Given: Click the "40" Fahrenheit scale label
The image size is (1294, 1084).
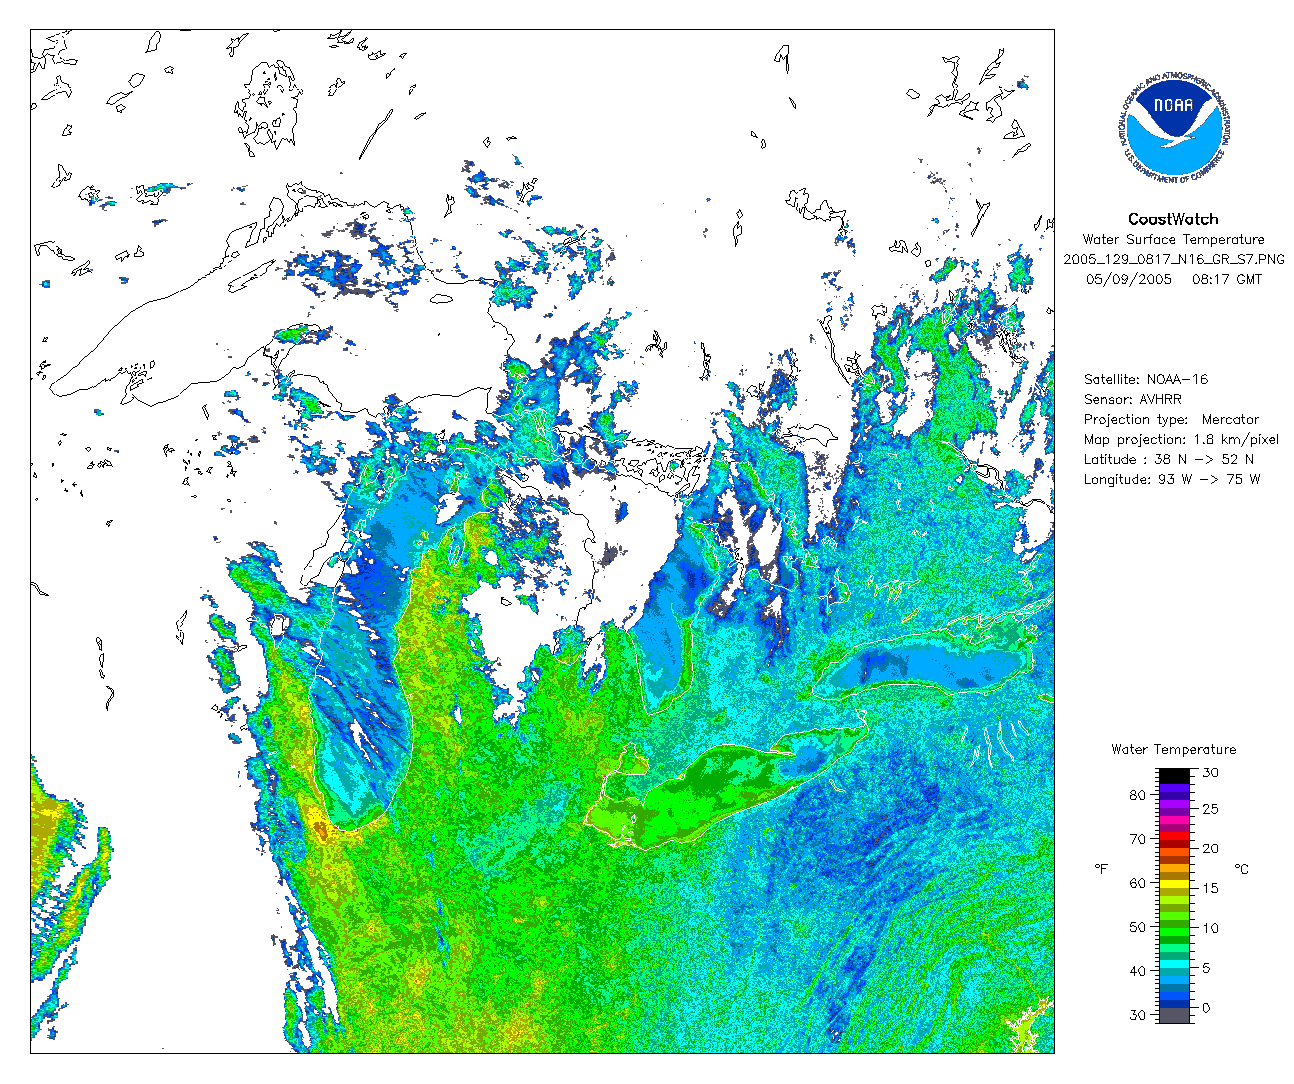Looking at the screenshot, I should coord(1138,971).
